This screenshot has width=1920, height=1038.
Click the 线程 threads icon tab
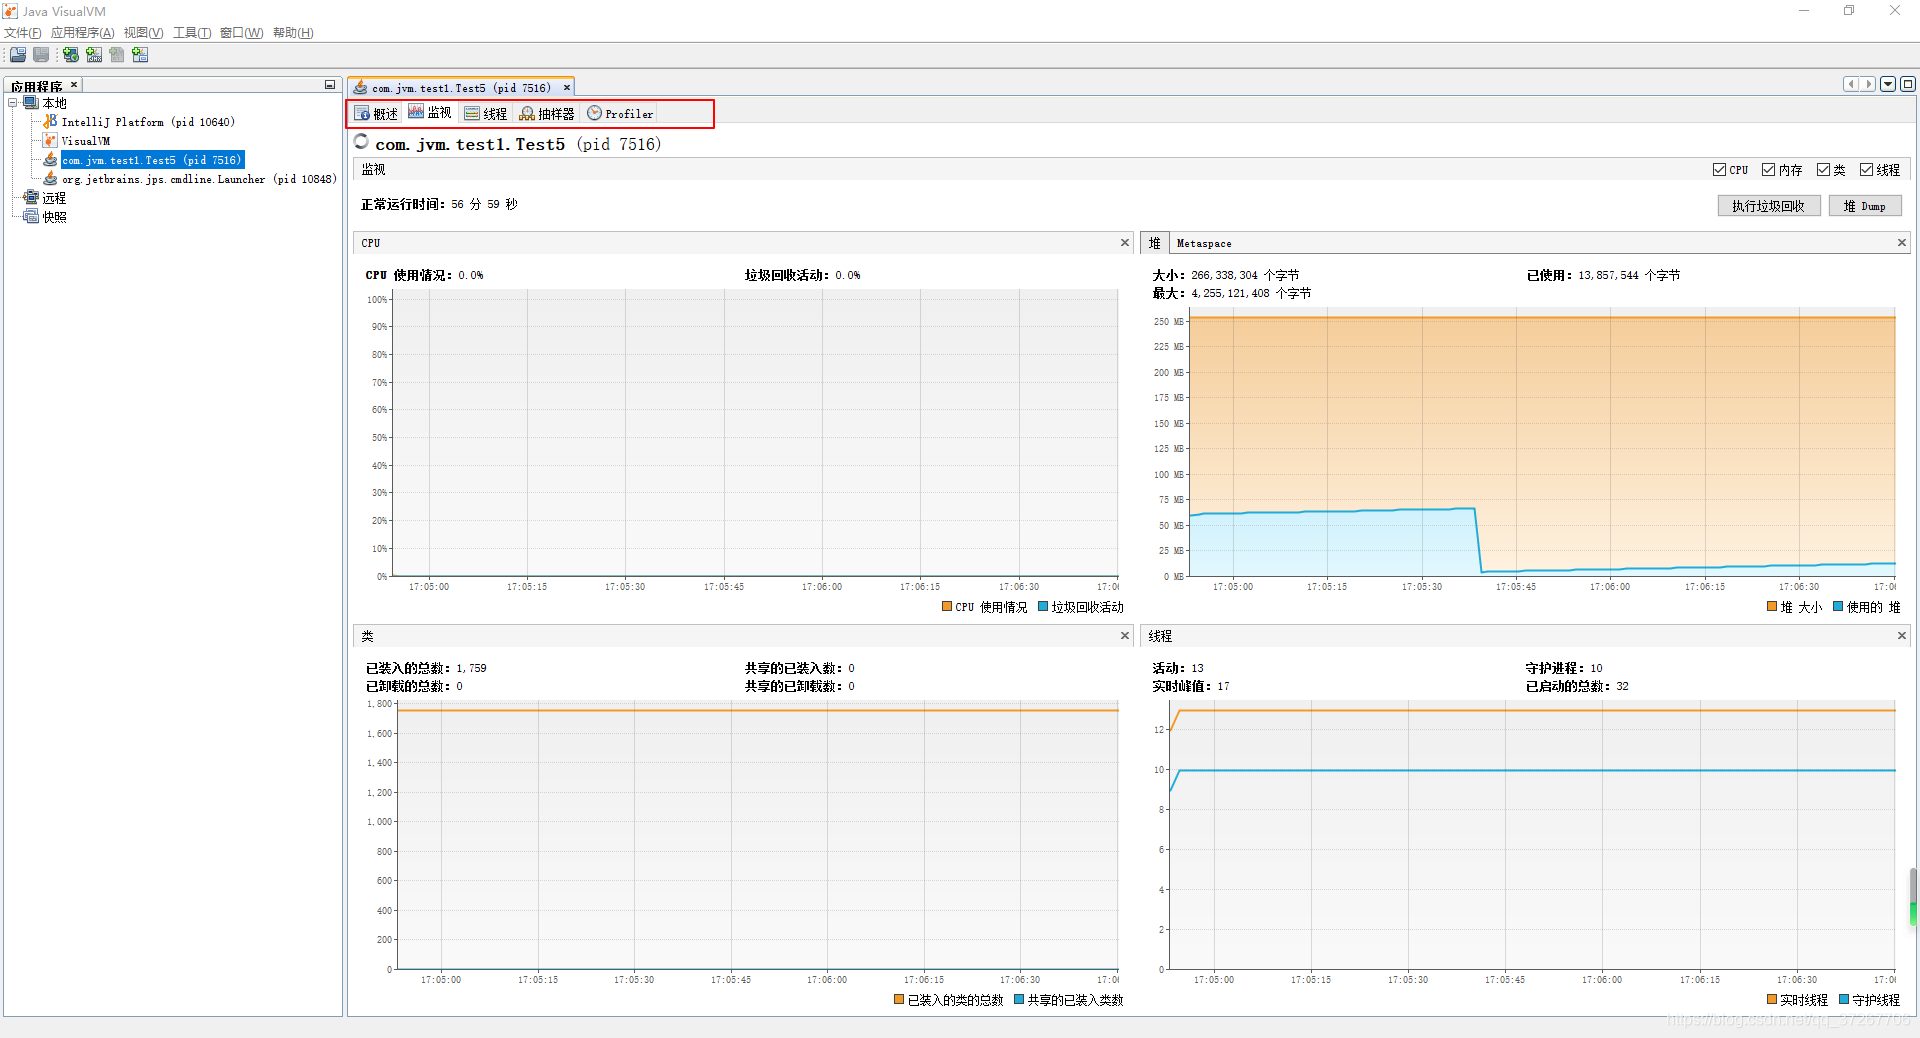tap(472, 113)
